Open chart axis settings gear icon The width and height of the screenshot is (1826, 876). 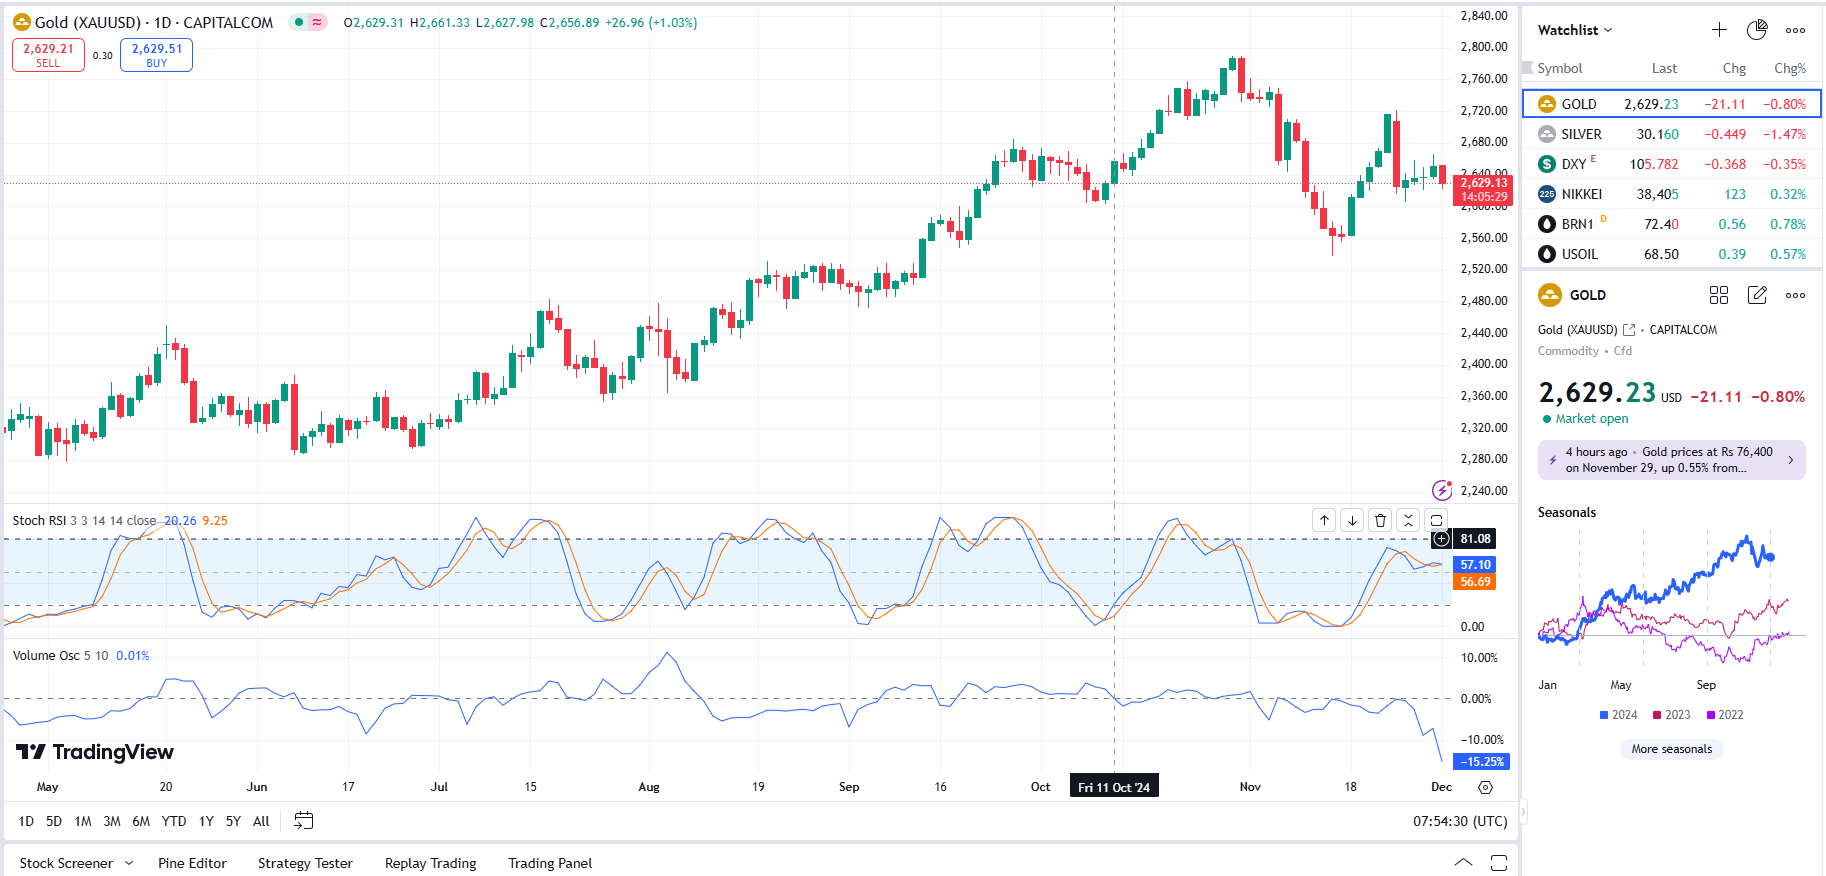point(1485,787)
